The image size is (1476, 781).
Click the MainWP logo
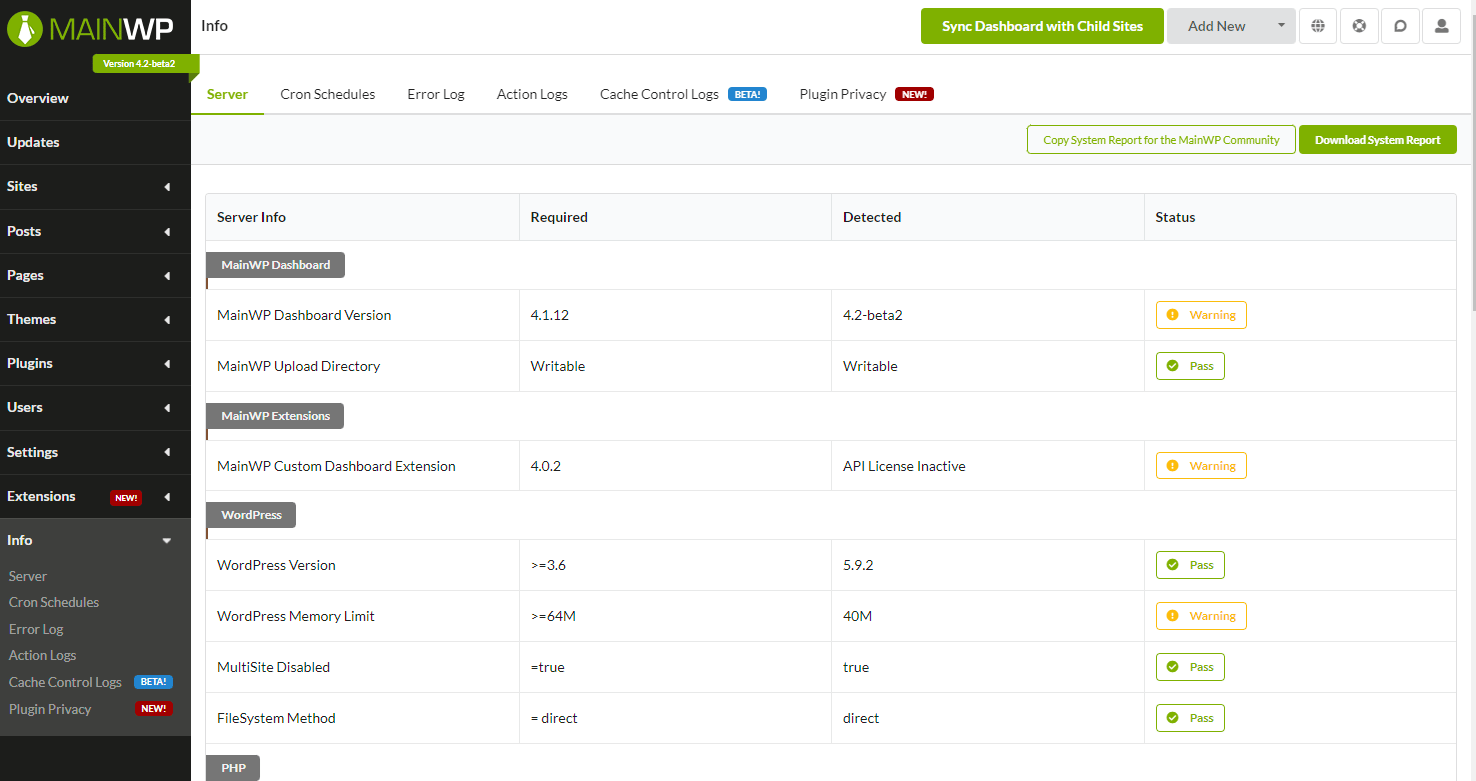(91, 28)
